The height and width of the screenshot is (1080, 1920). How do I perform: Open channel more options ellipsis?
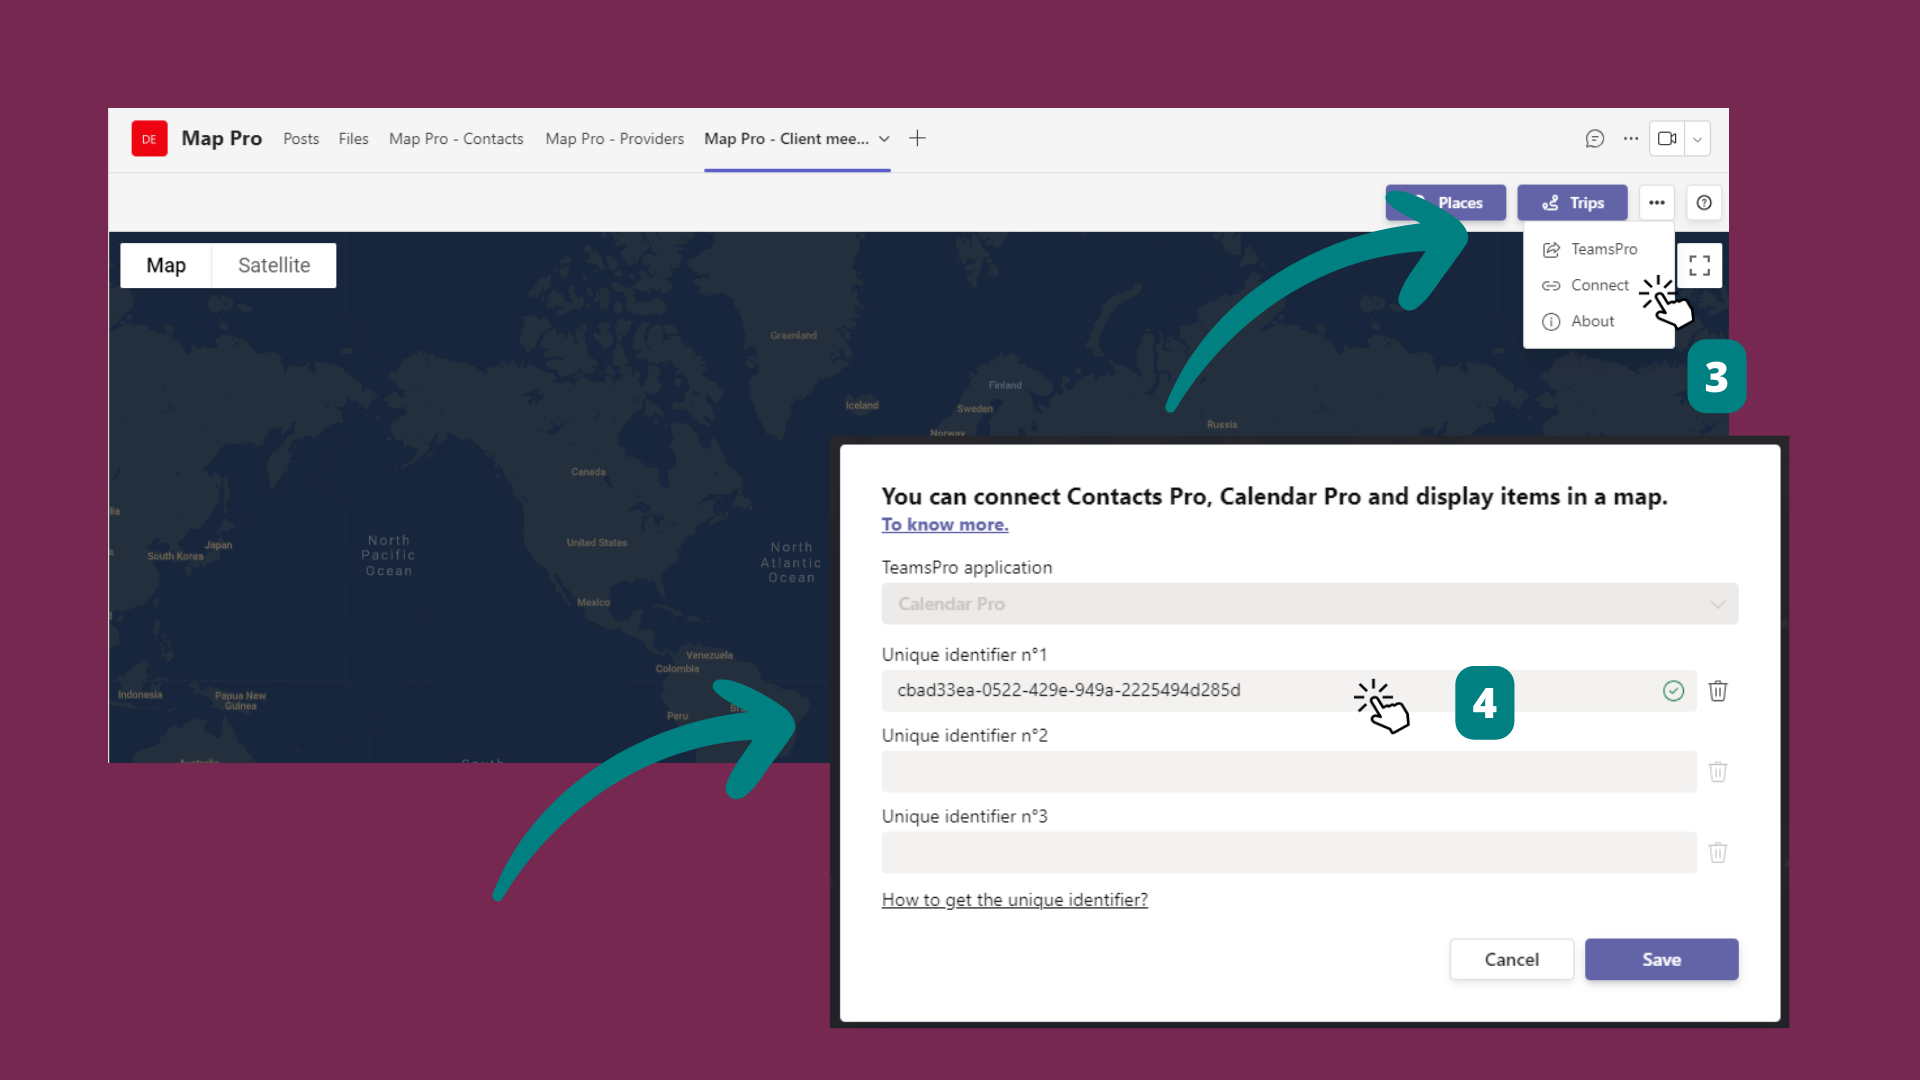(x=1631, y=139)
